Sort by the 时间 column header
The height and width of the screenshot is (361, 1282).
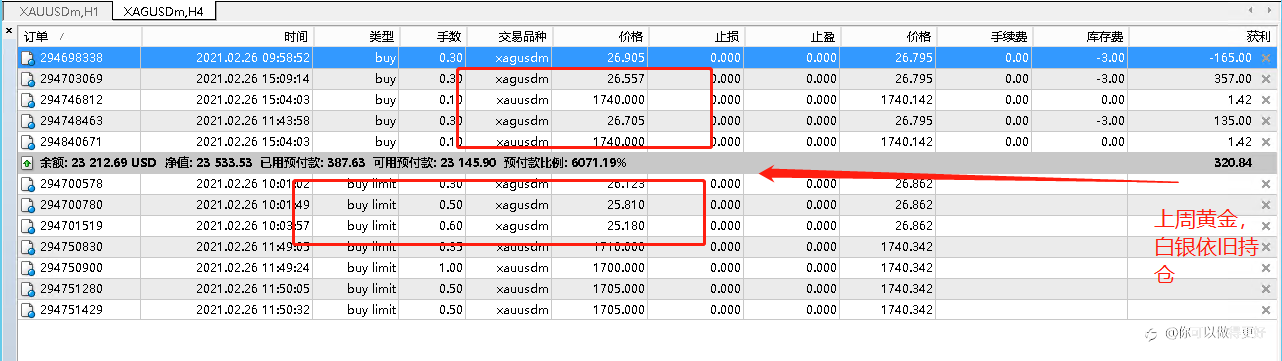point(228,36)
